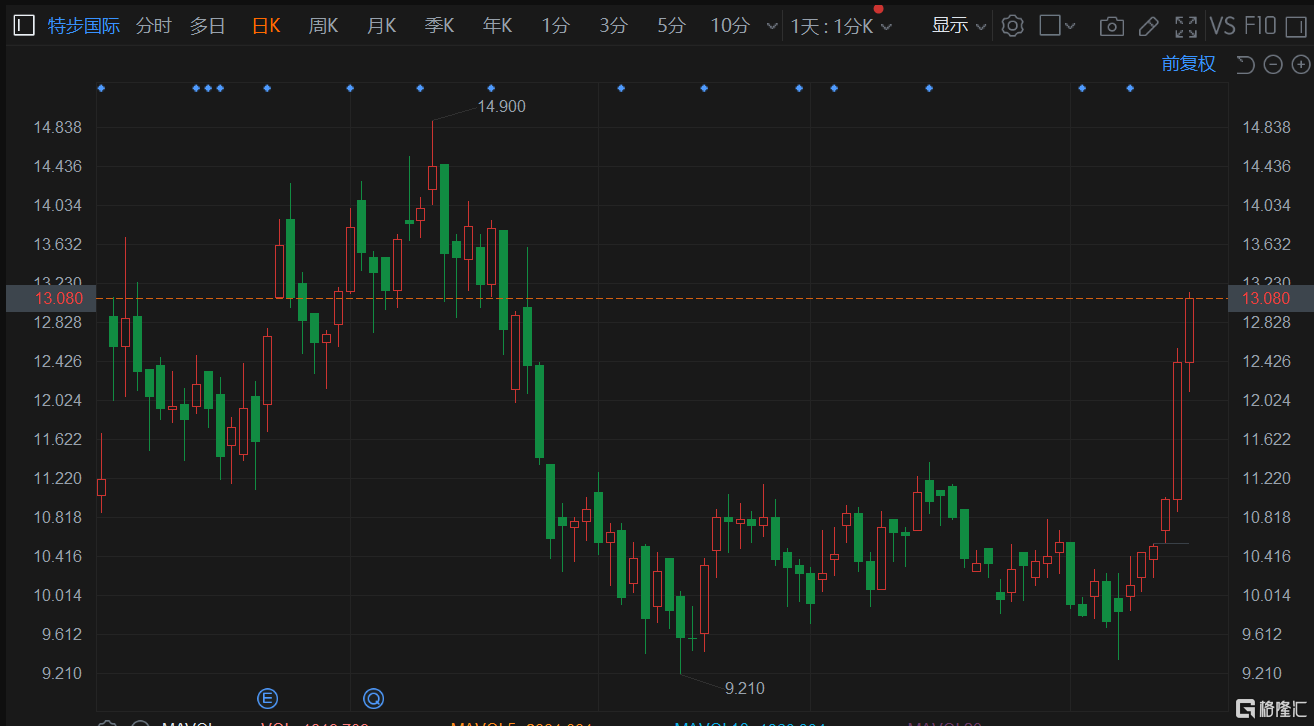Screen dimensions: 1314x726
Task: Select the drawing pencil tool
Action: [x=1149, y=26]
